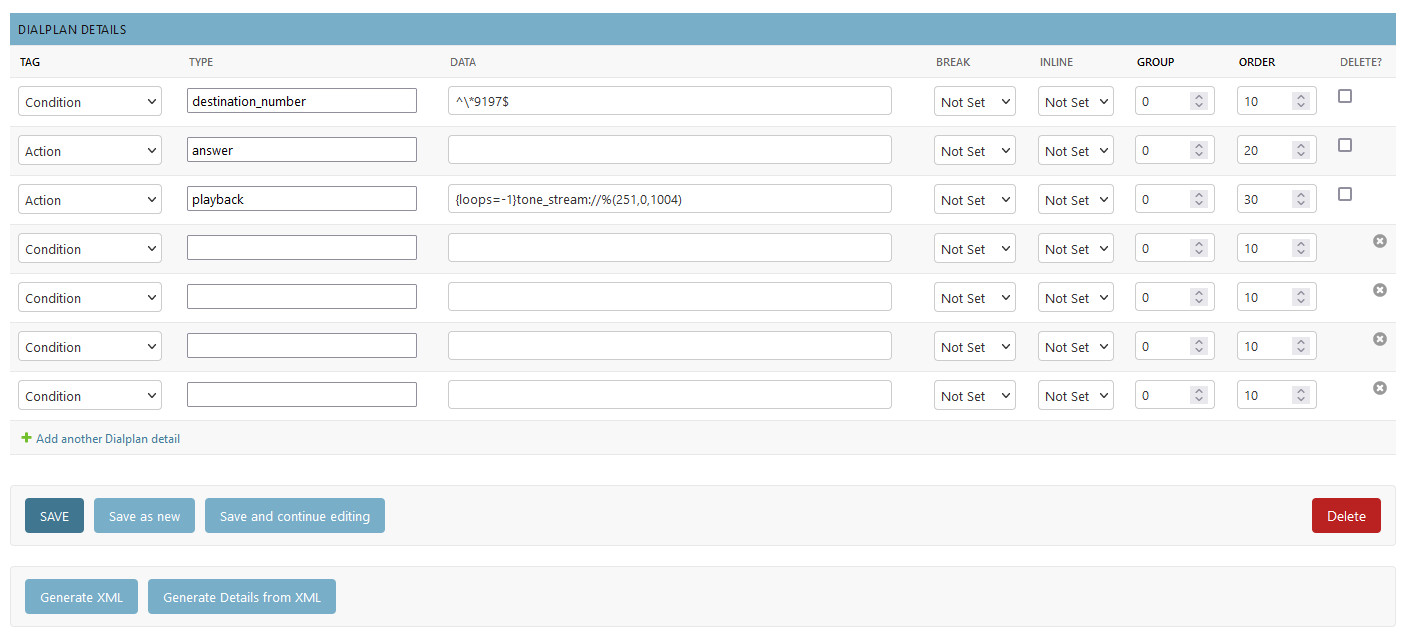The width and height of the screenshot is (1410, 640).
Task: Check delete box for playback row
Action: pos(1345,194)
